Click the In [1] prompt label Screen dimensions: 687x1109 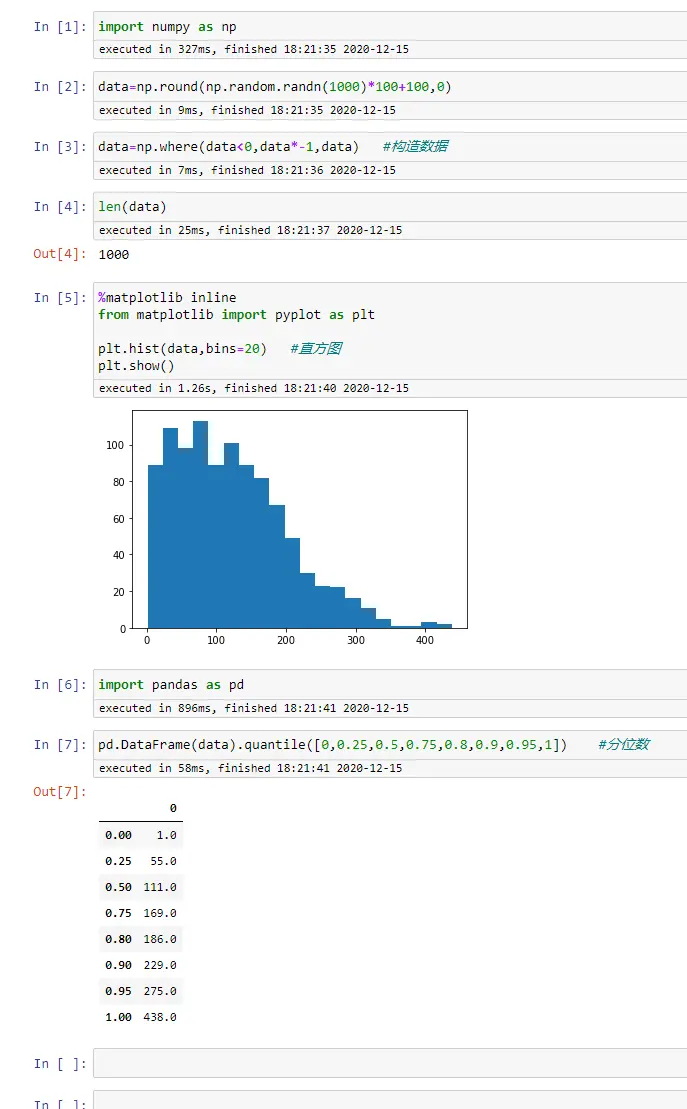tap(60, 27)
